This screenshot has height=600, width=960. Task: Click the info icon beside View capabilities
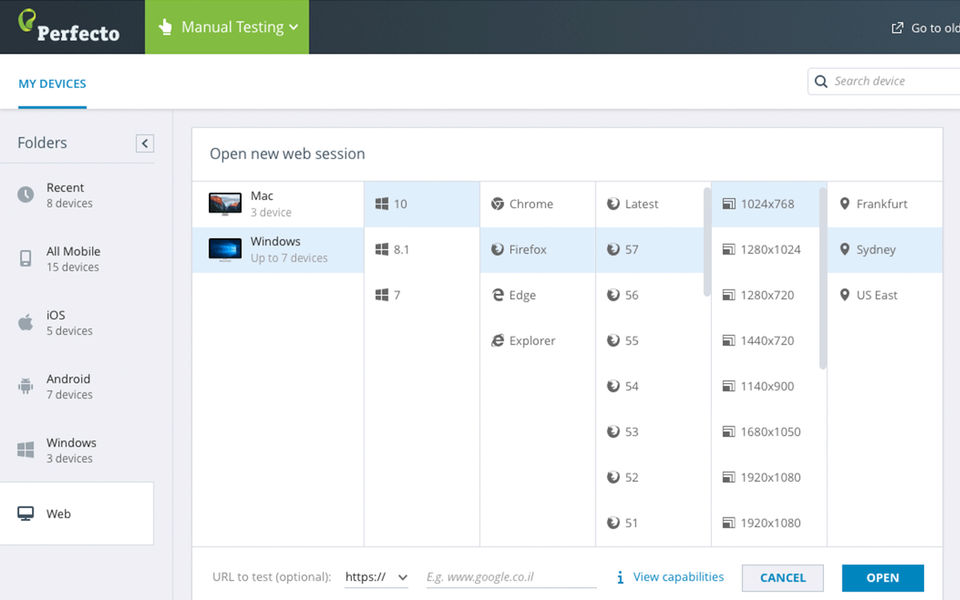click(620, 577)
